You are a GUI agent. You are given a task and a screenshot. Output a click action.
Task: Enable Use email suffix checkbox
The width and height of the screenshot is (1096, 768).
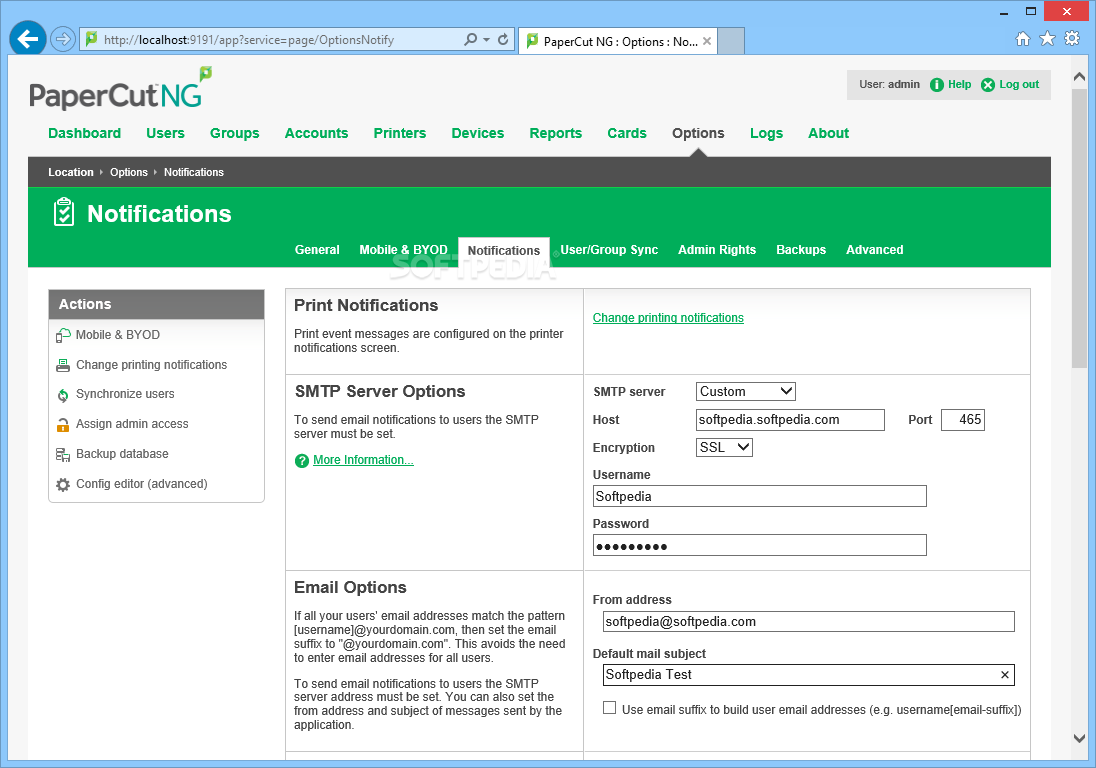(610, 708)
